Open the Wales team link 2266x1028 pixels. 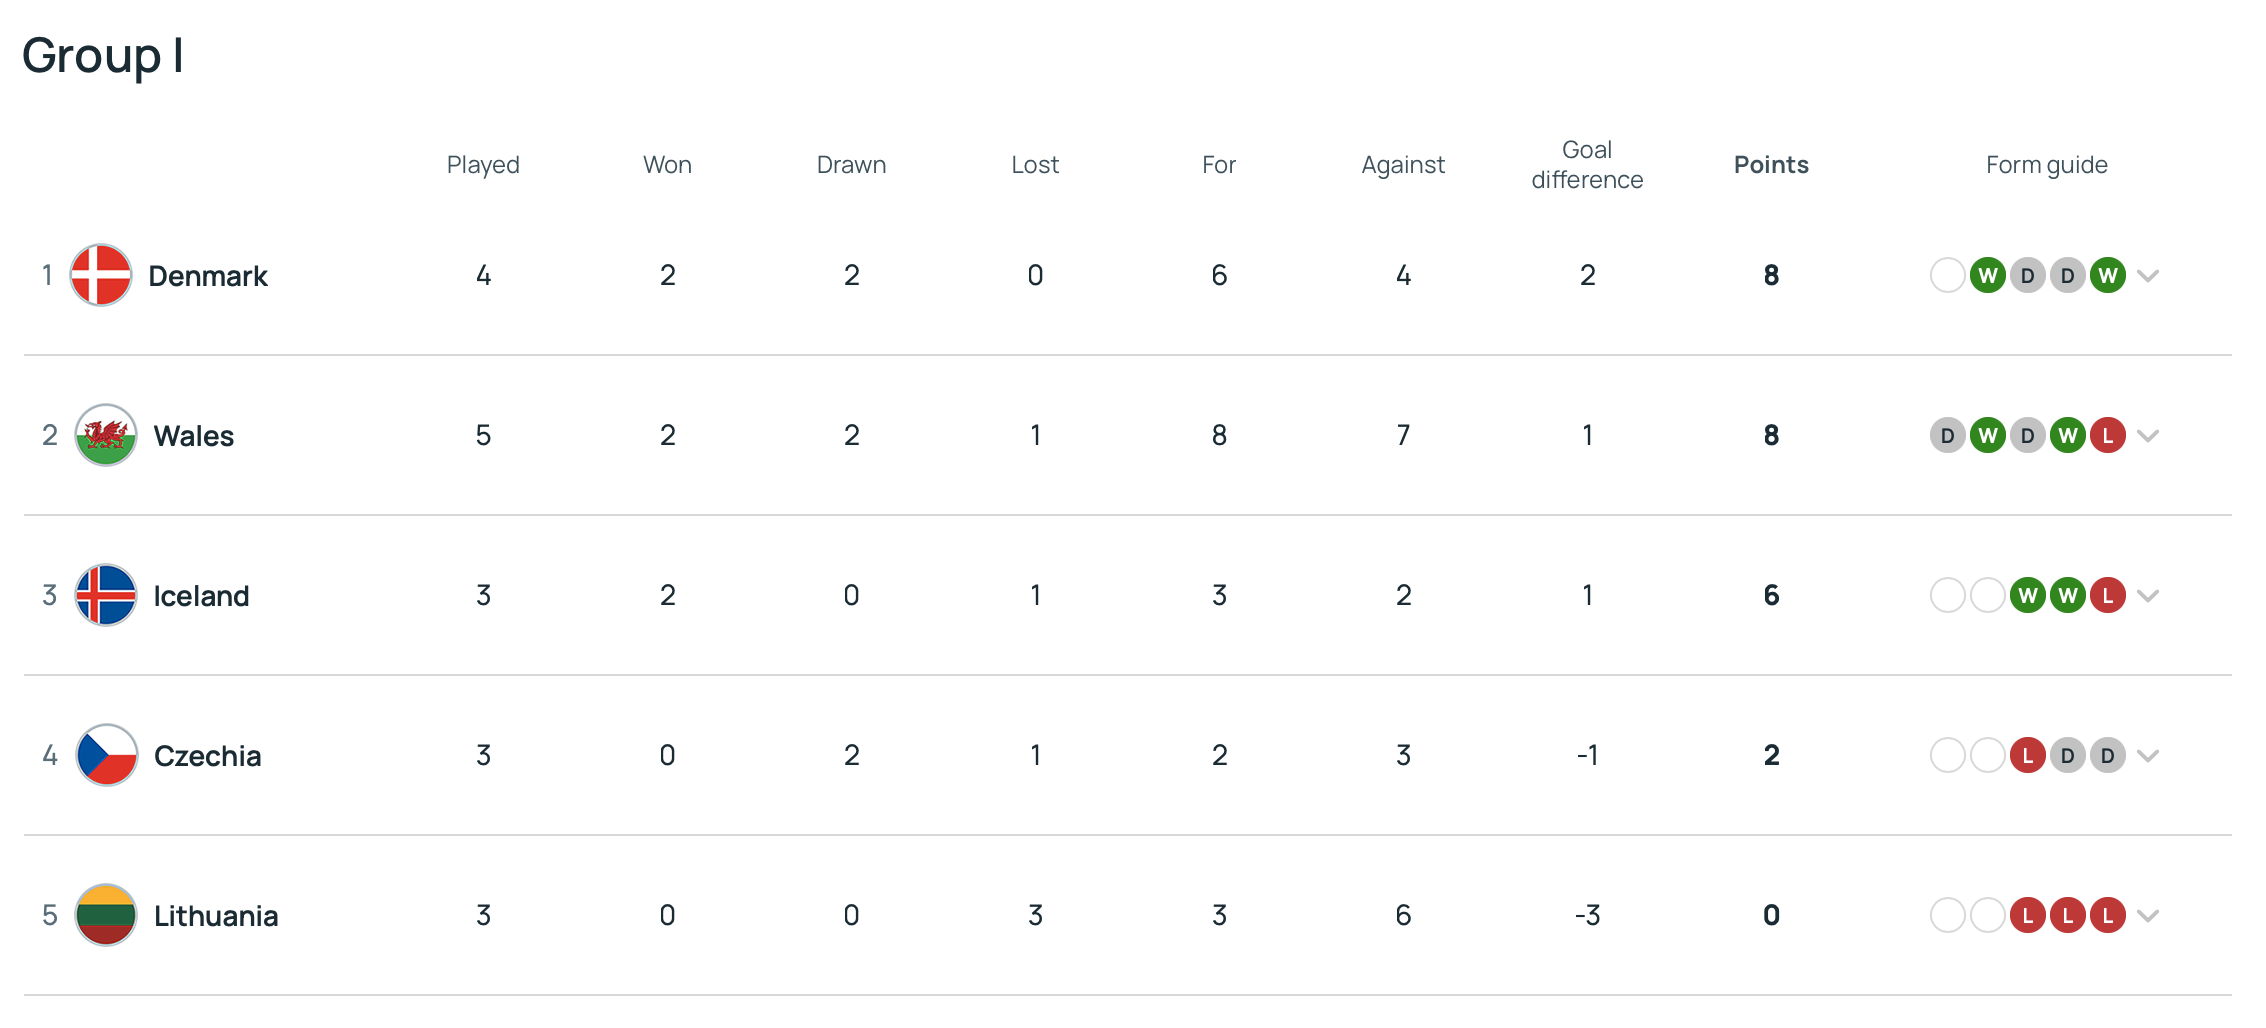(194, 436)
